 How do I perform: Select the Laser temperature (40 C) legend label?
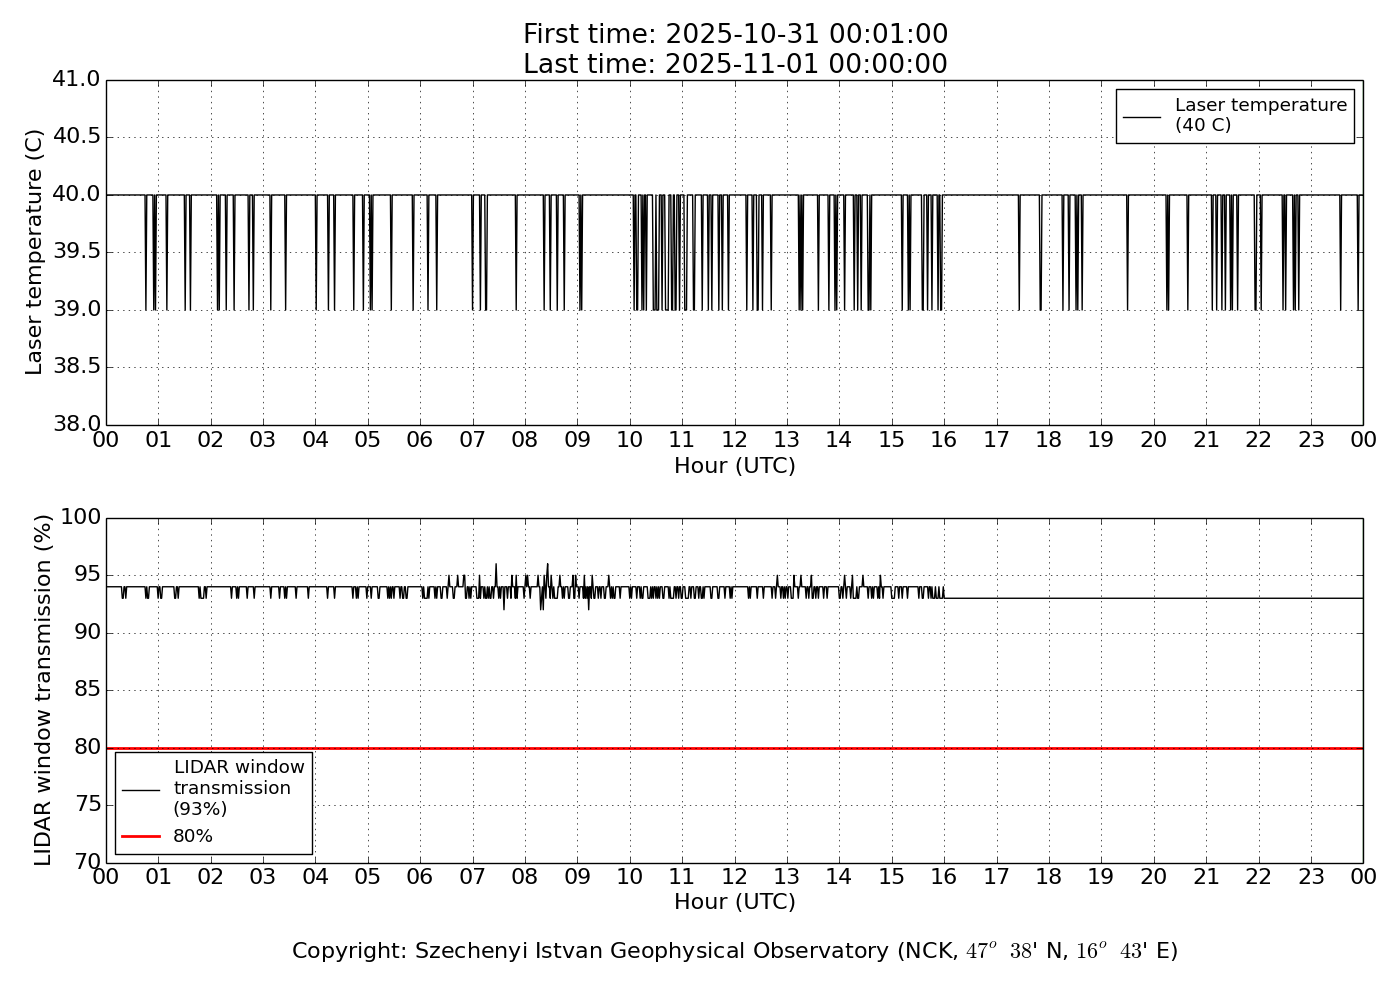click(x=1260, y=115)
